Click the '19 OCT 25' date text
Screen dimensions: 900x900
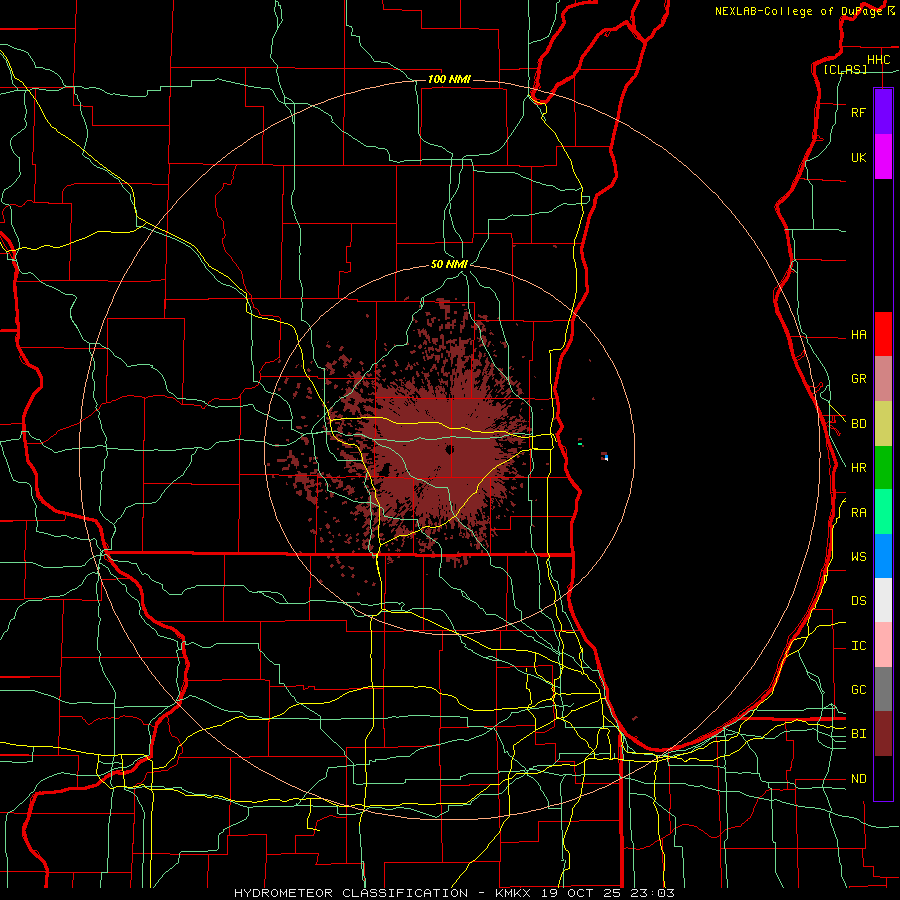[x=583, y=893]
